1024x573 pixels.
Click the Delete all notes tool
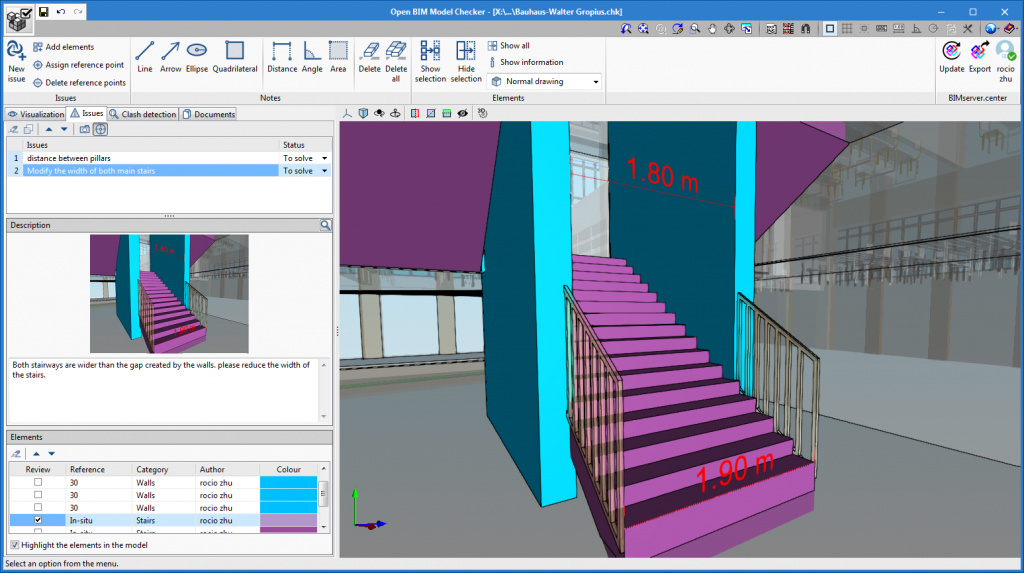[396, 61]
